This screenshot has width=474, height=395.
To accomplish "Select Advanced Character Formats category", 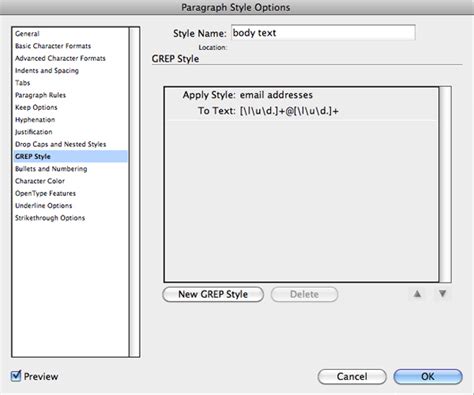I will 60,58.
